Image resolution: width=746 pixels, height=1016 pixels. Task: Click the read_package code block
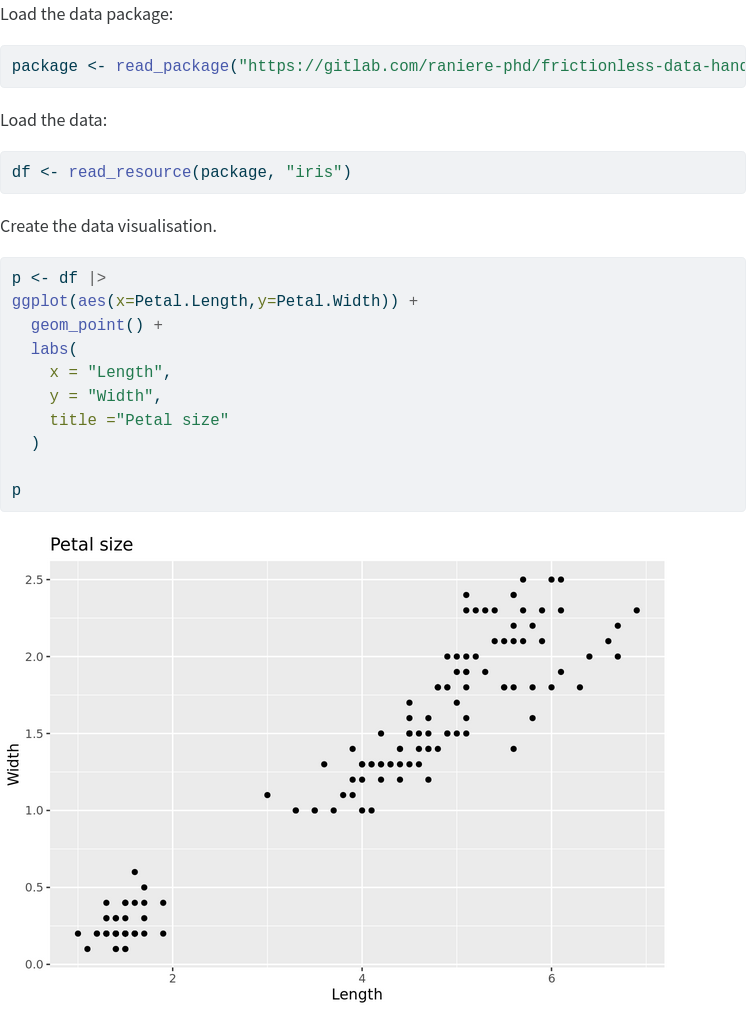coord(373,66)
